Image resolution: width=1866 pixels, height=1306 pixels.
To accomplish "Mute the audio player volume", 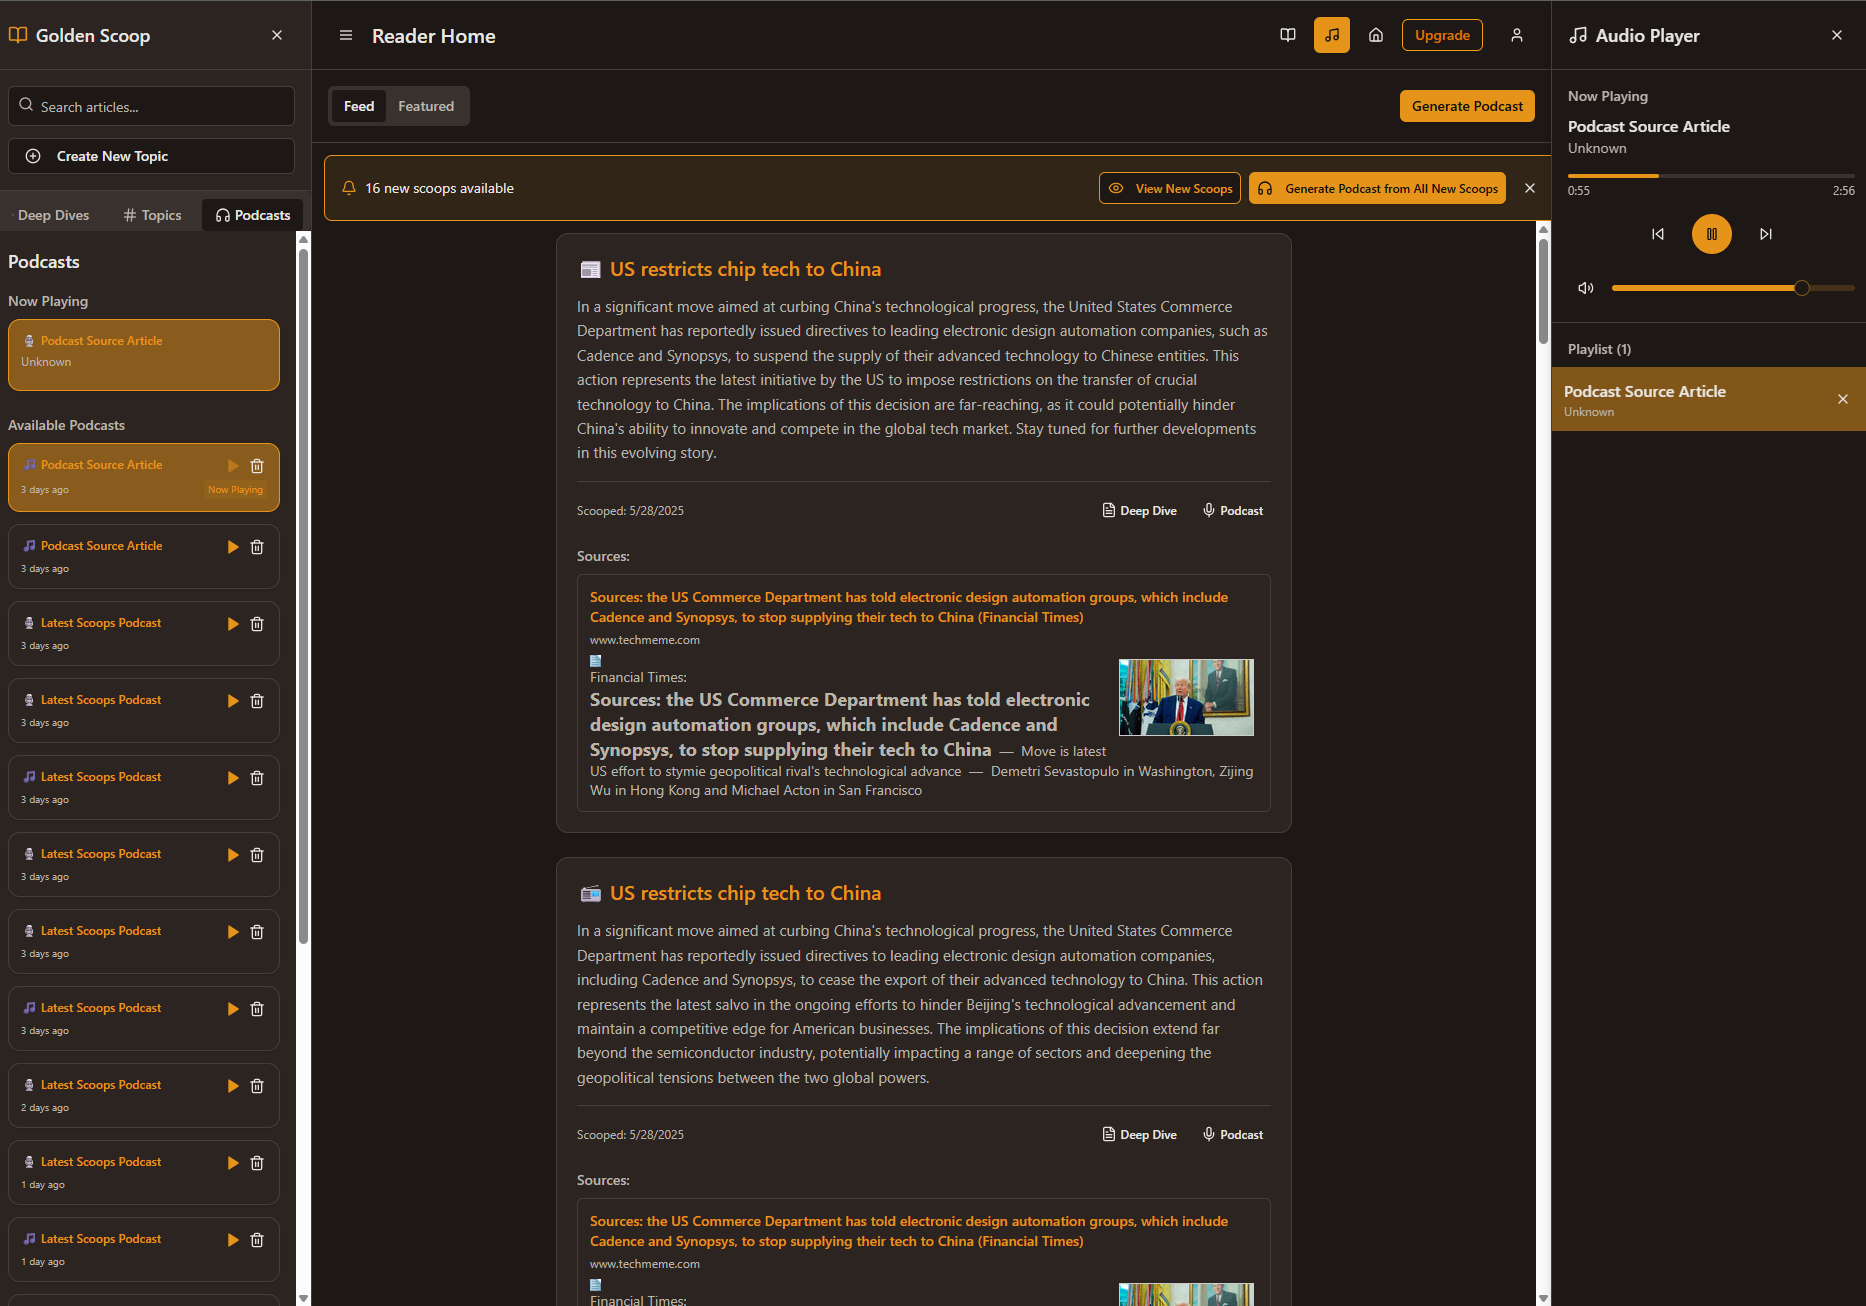I will 1586,288.
